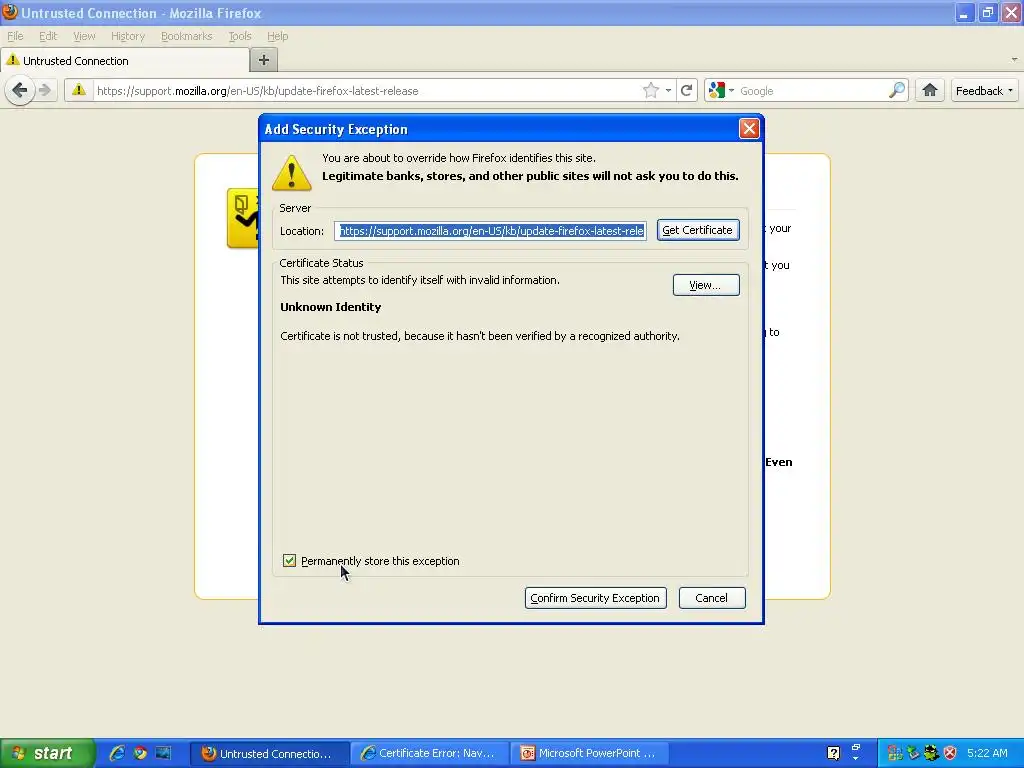Click the Google search input box

(811, 91)
